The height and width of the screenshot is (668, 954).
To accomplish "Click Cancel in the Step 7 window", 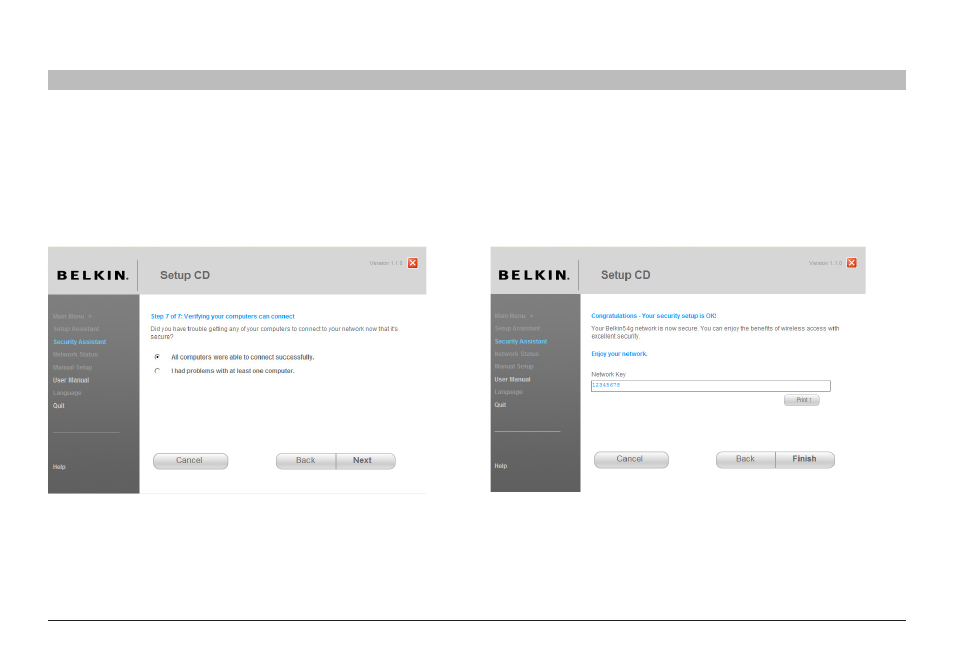I will (190, 461).
